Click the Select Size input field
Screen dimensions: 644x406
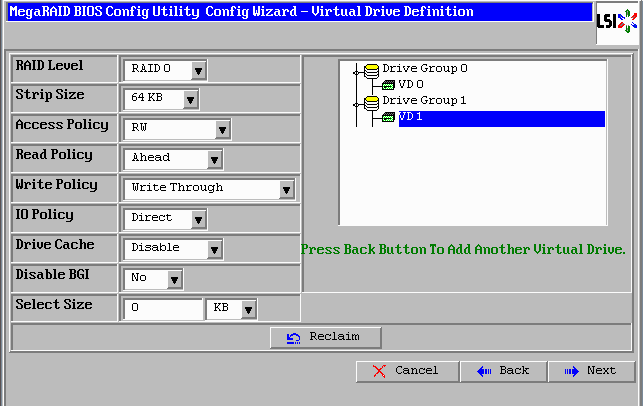coord(163,309)
